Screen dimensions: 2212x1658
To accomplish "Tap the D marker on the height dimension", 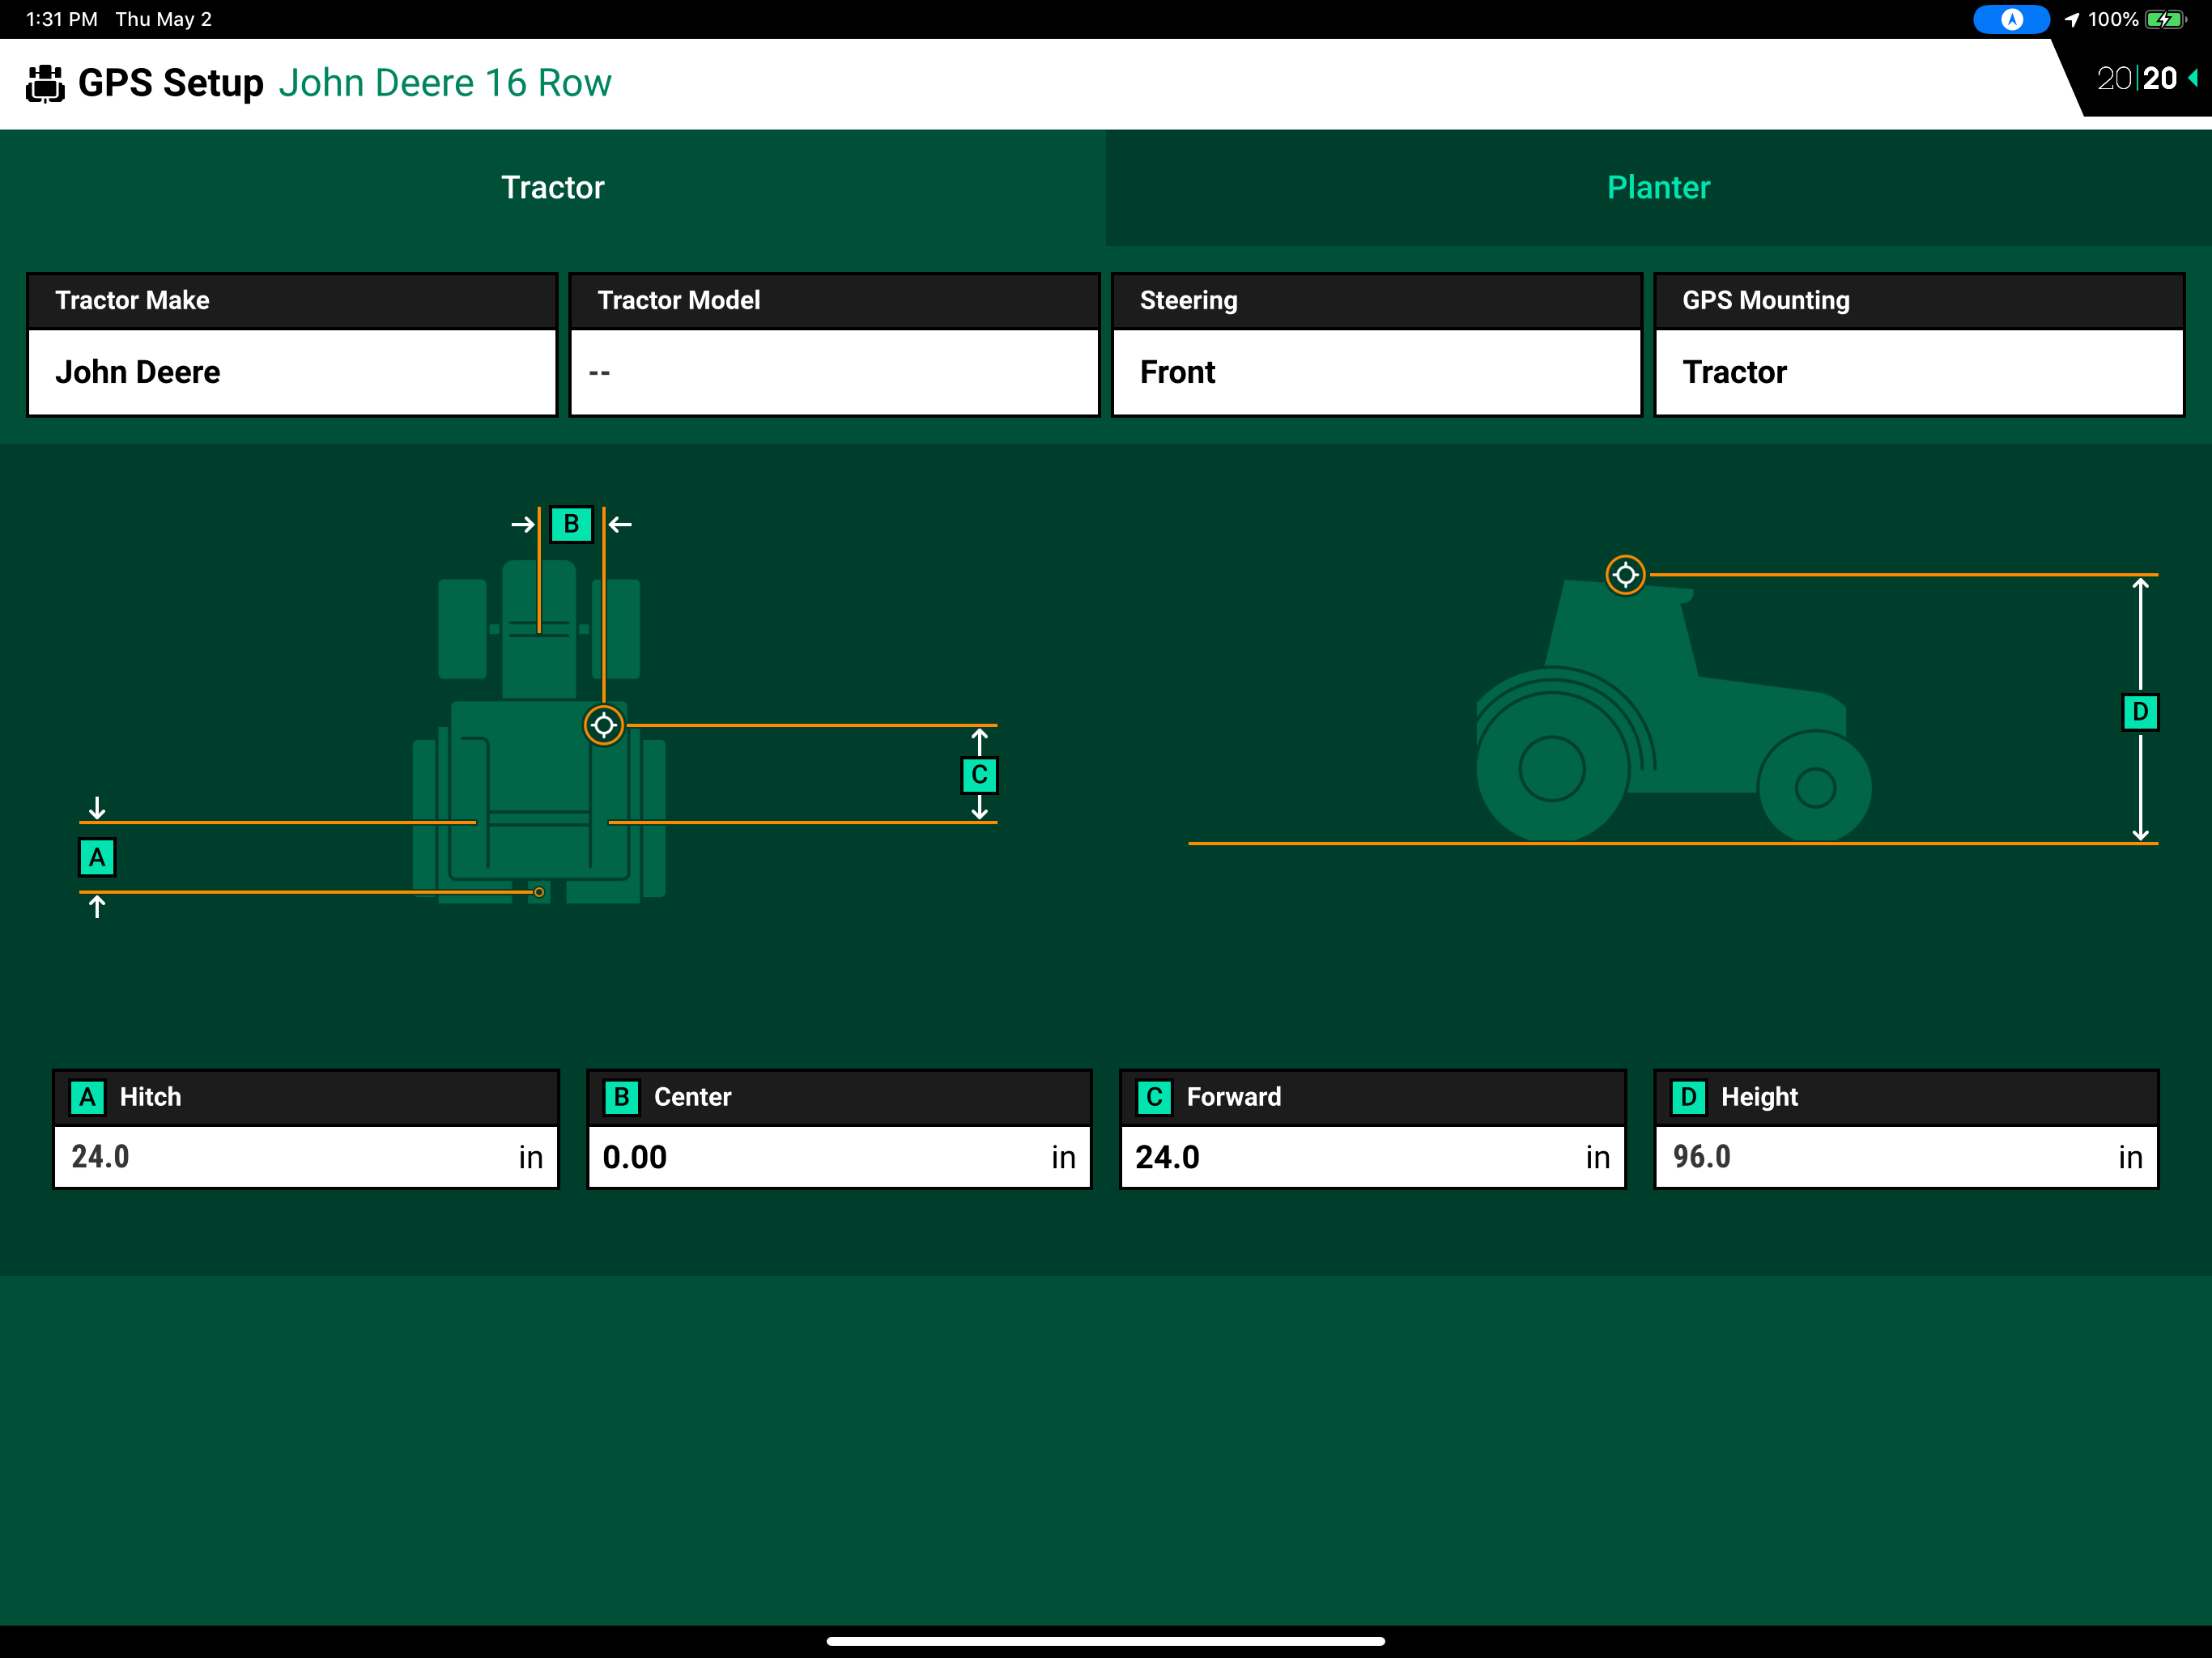I will [x=2140, y=712].
